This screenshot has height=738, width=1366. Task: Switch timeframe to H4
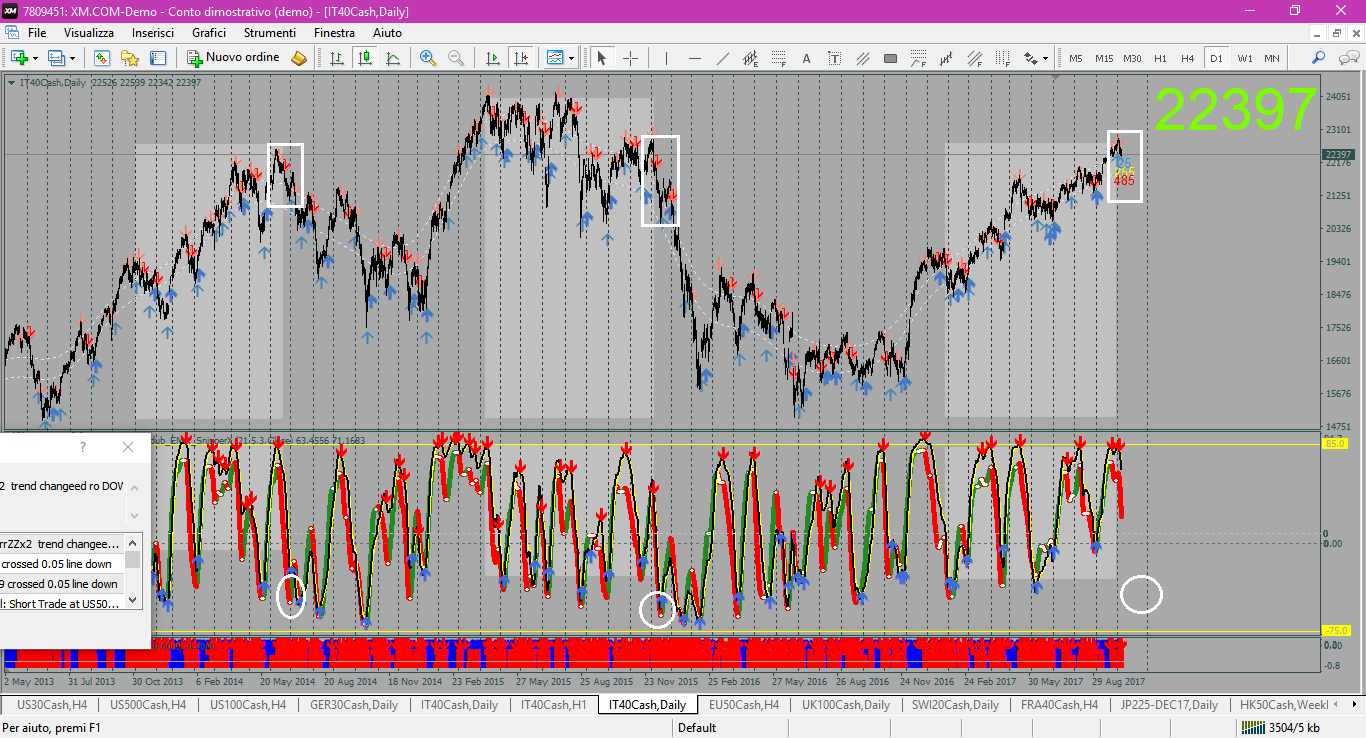click(1188, 58)
